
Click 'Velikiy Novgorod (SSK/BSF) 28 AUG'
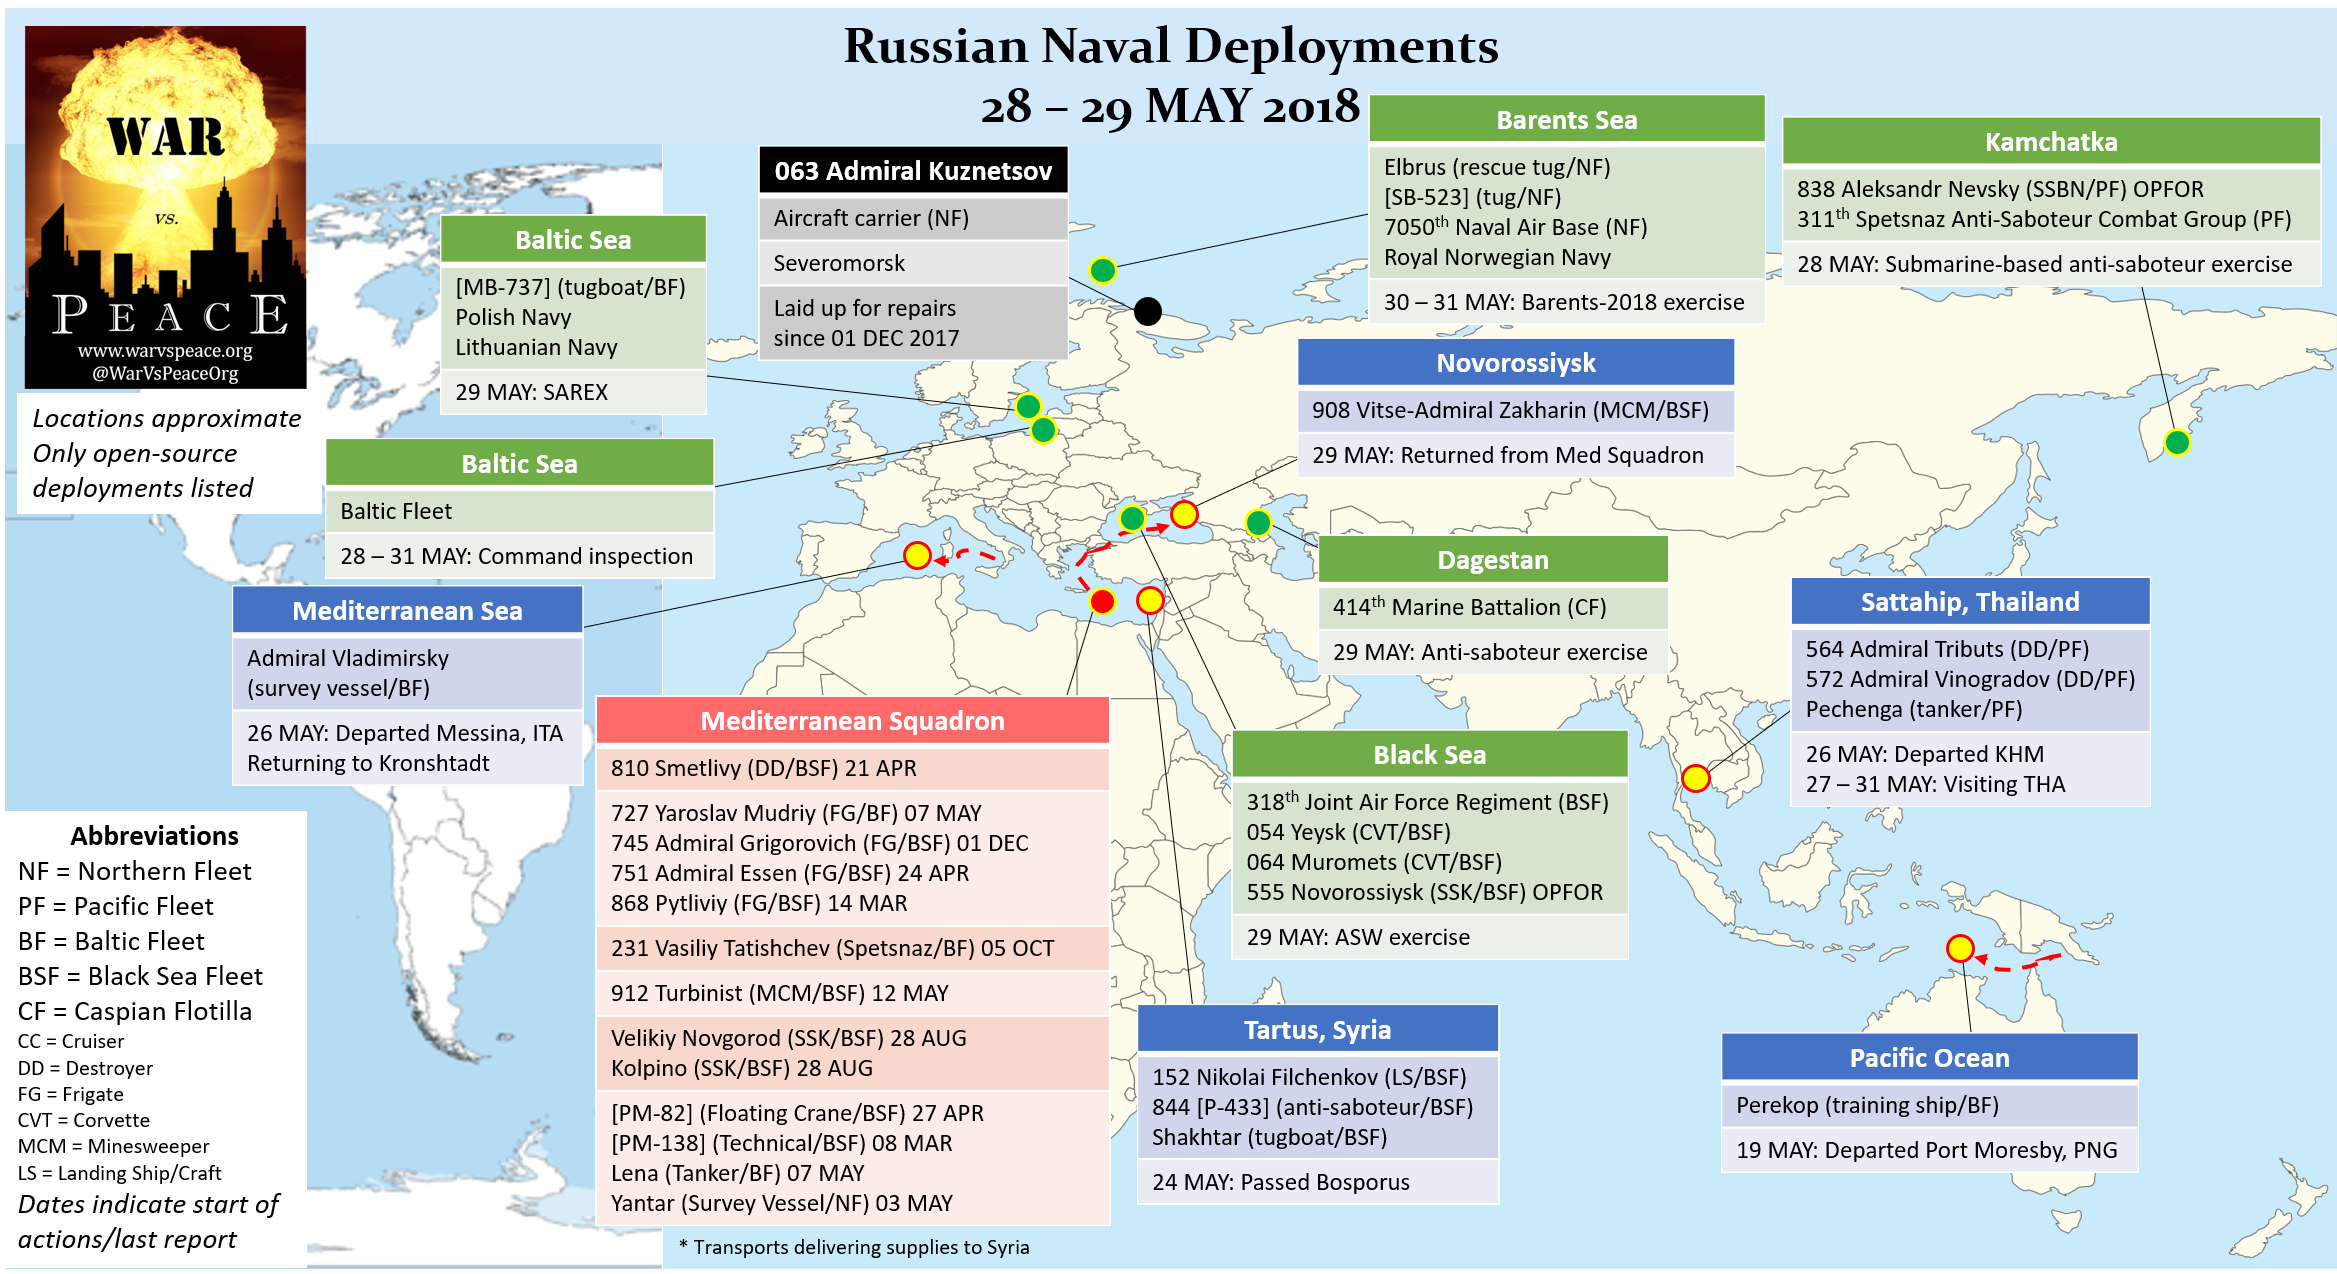(788, 1038)
